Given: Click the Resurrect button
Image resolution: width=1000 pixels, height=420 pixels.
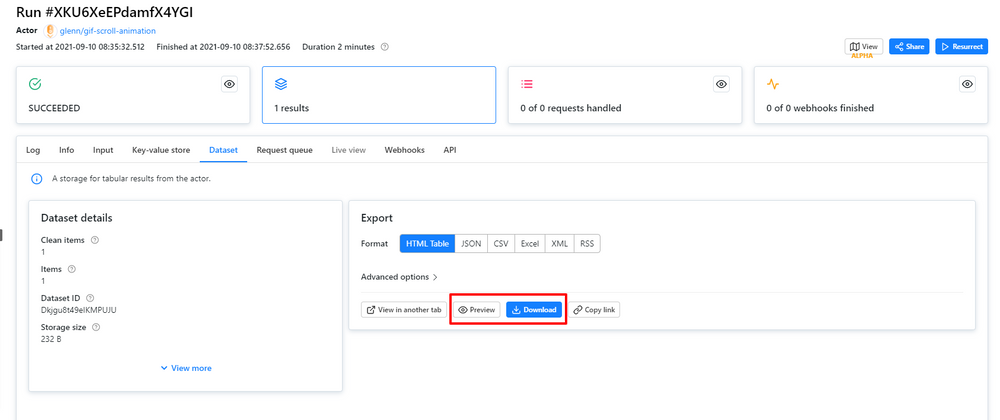Looking at the screenshot, I should (961, 47).
